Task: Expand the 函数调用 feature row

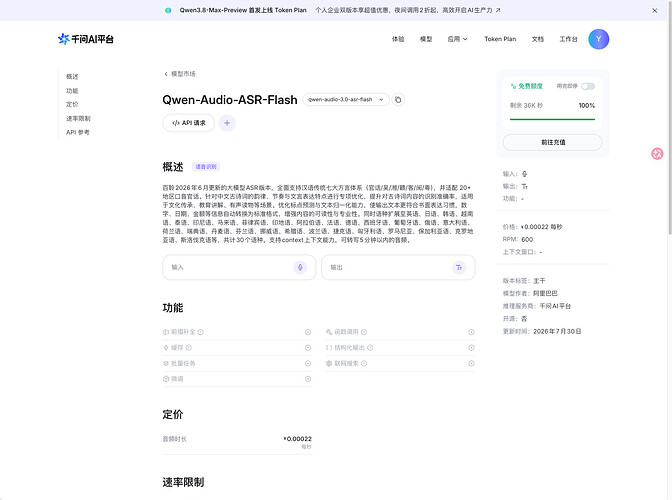Action: tap(471, 332)
